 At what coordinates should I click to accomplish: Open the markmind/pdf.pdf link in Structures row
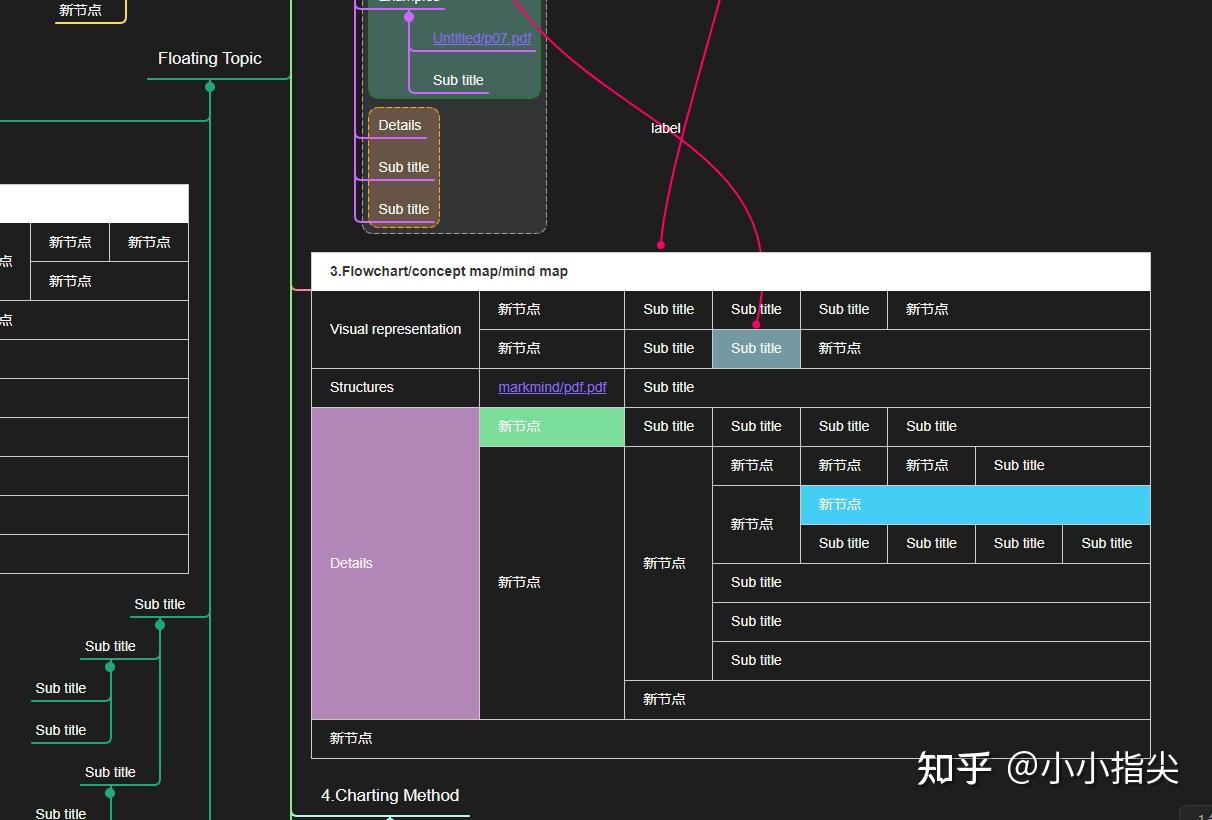552,387
